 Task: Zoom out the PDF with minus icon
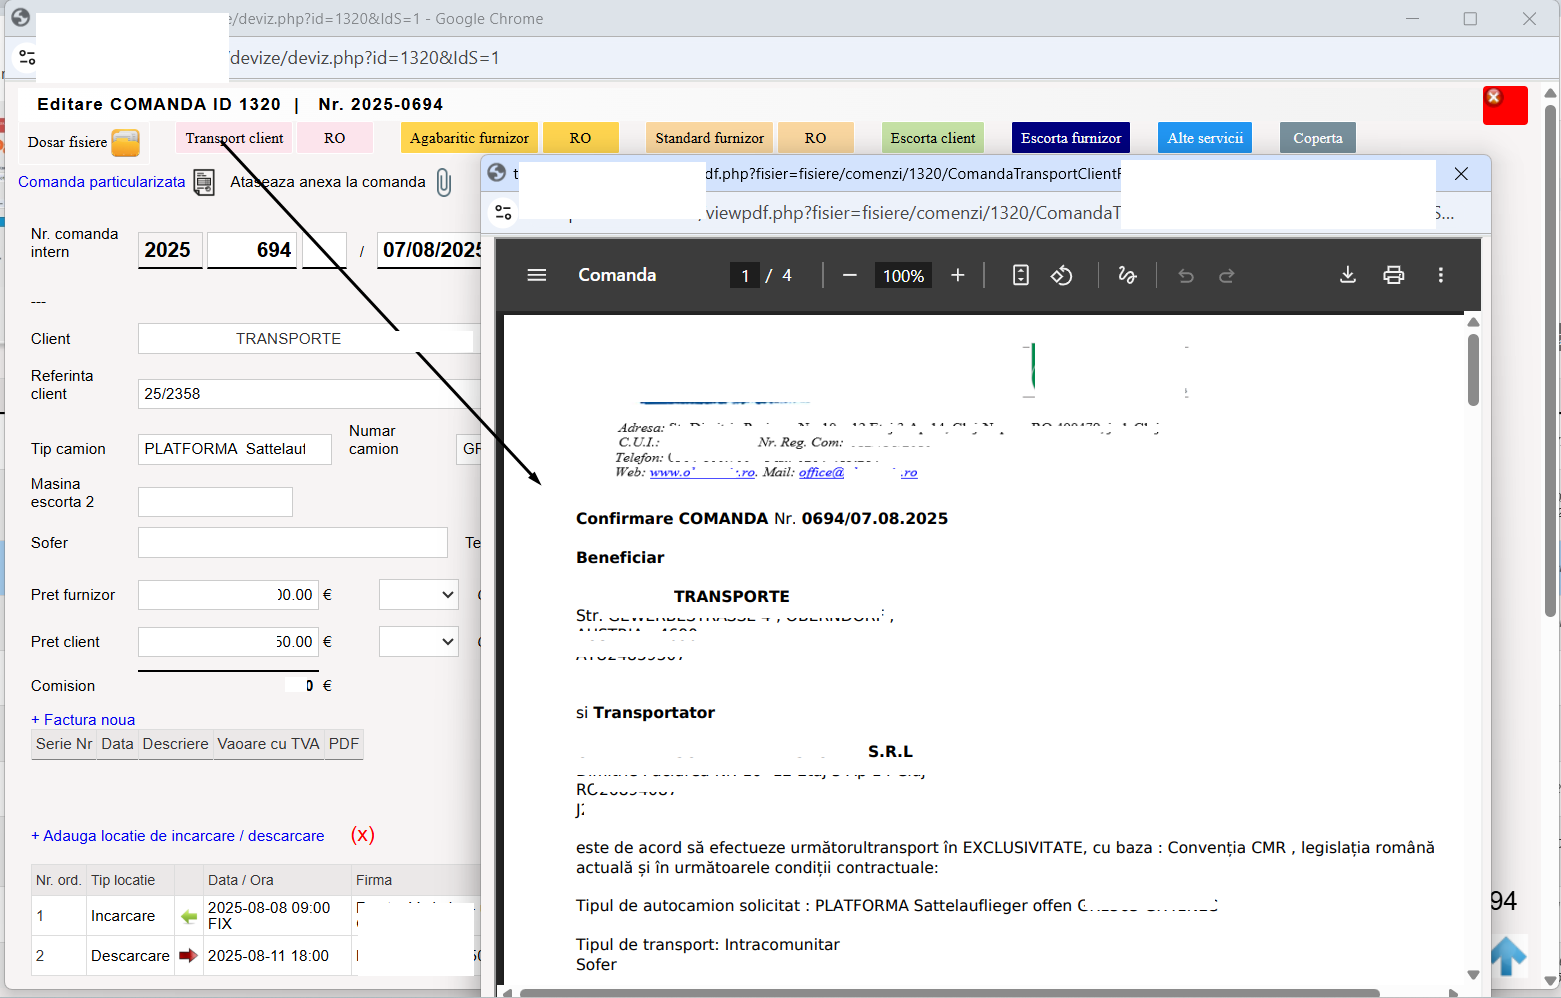[850, 275]
